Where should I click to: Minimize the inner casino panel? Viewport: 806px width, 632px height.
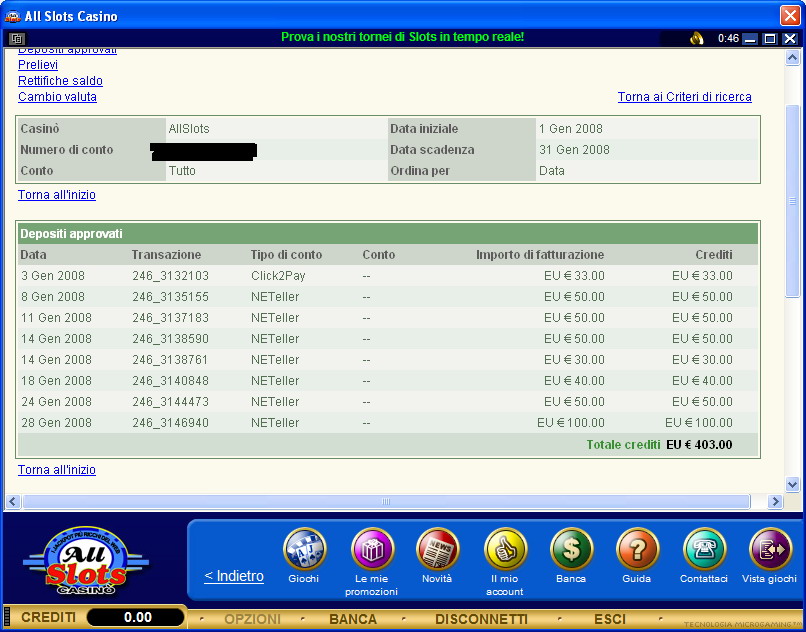click(750, 39)
